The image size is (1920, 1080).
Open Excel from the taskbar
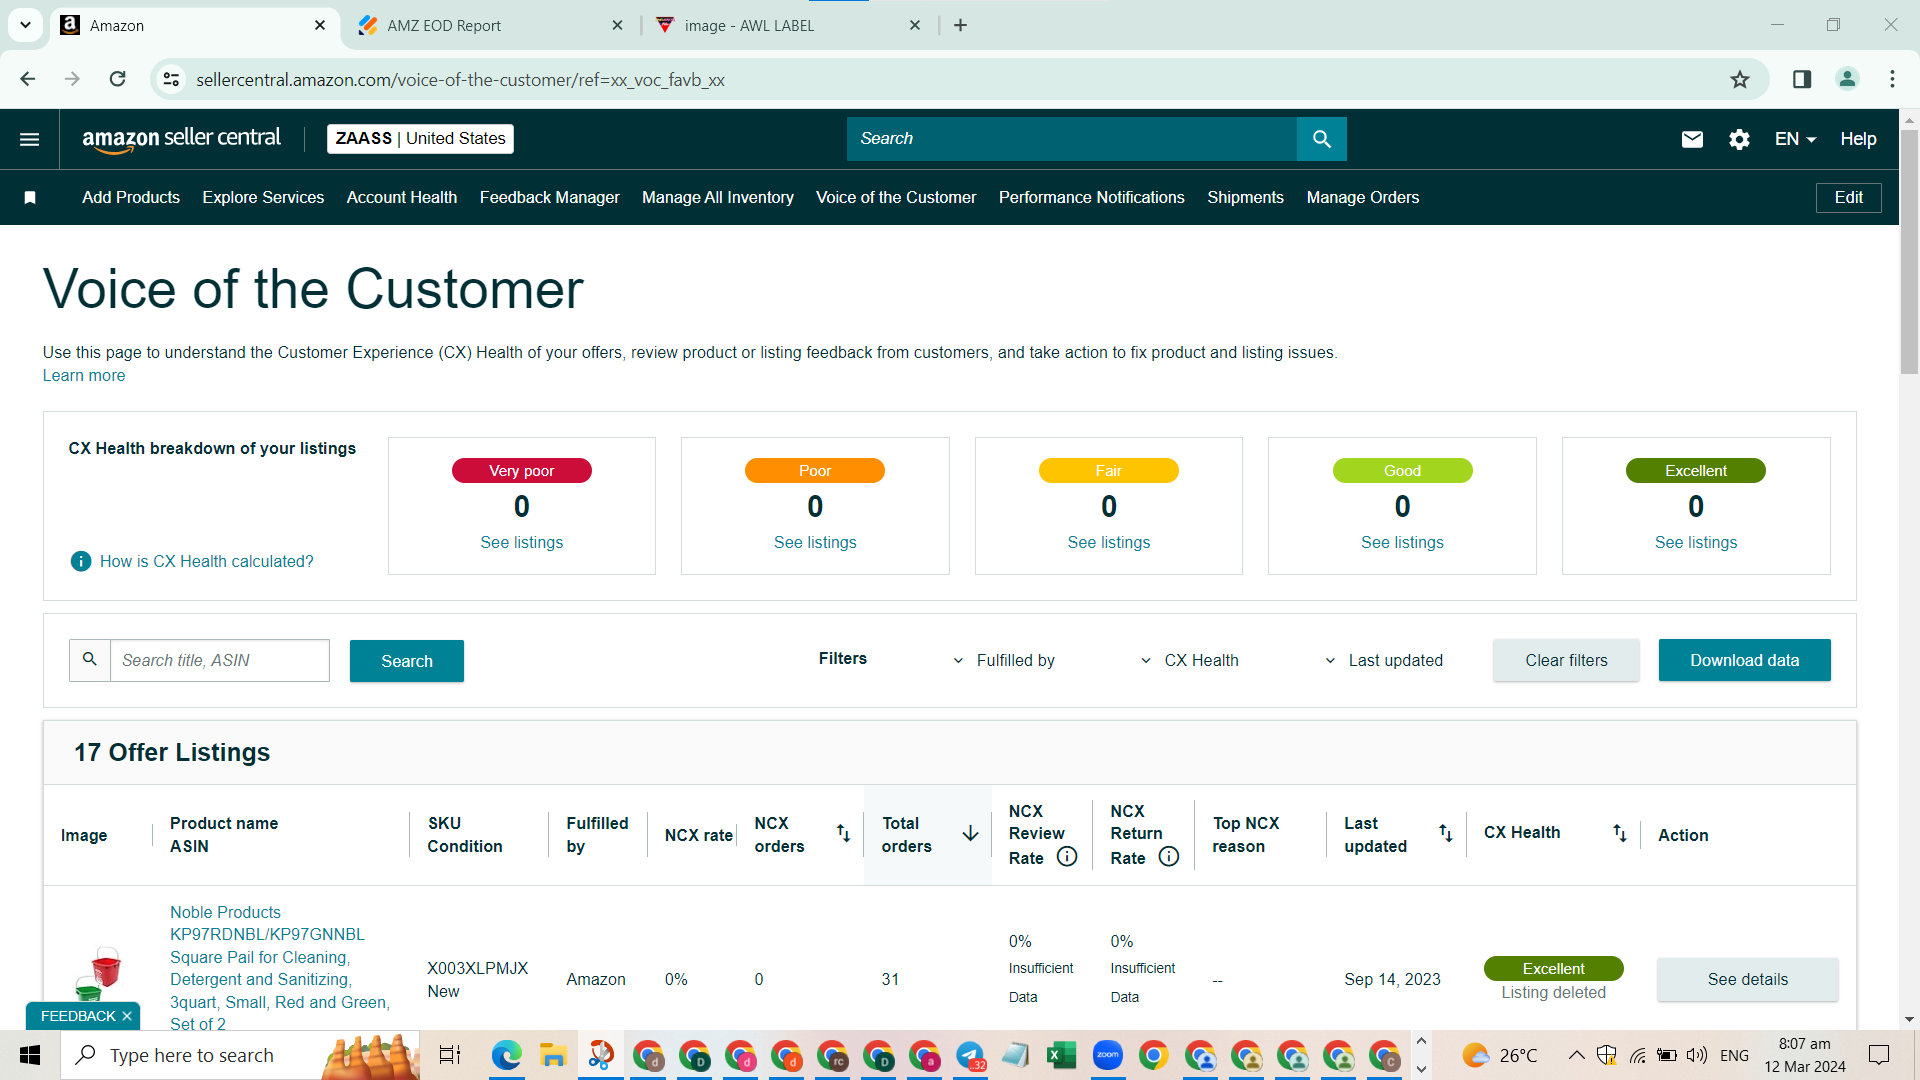1061,1055
